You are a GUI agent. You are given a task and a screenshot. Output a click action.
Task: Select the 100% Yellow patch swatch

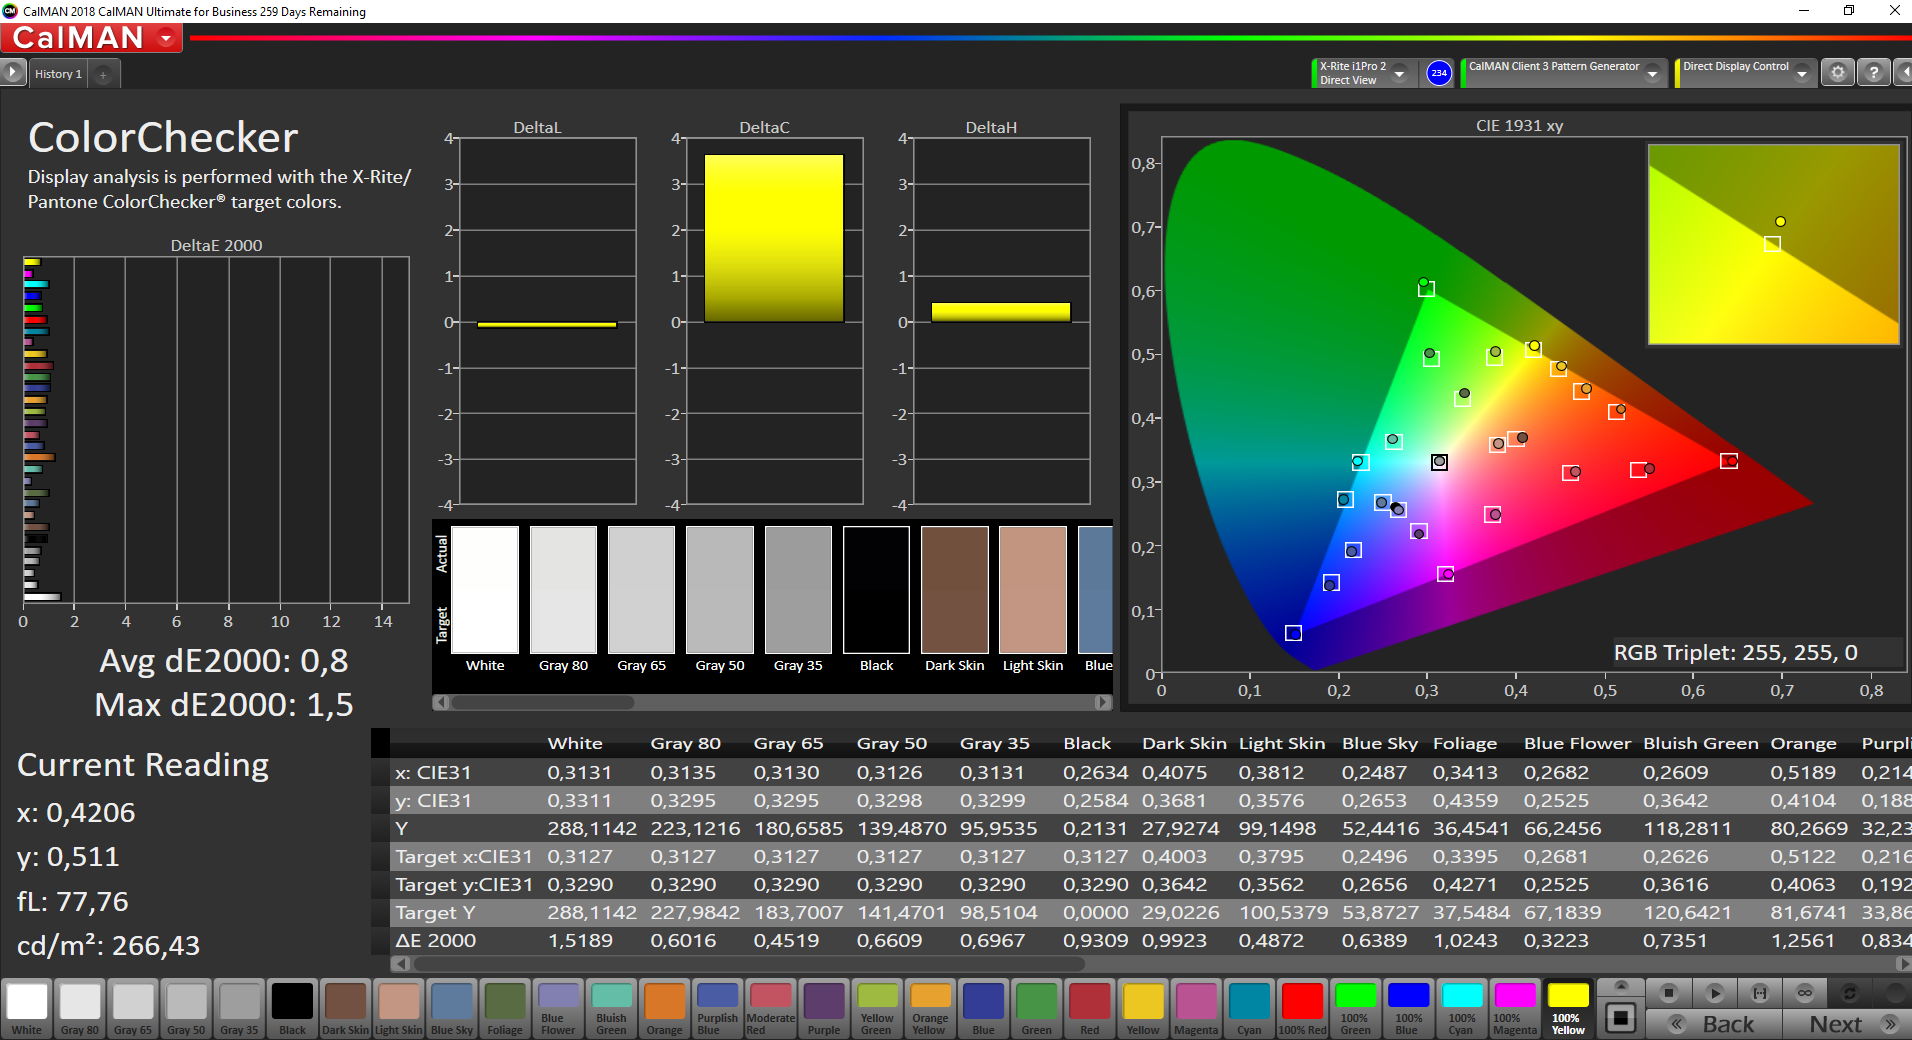tap(1568, 1008)
